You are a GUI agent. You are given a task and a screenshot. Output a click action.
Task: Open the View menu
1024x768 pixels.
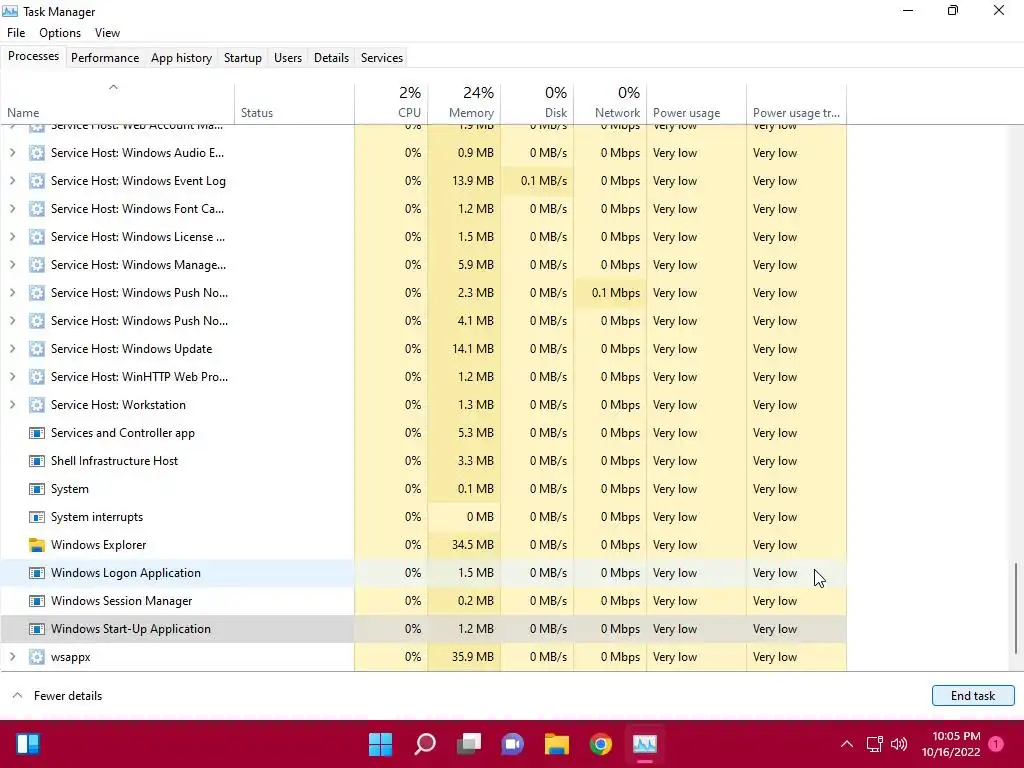[x=107, y=33]
